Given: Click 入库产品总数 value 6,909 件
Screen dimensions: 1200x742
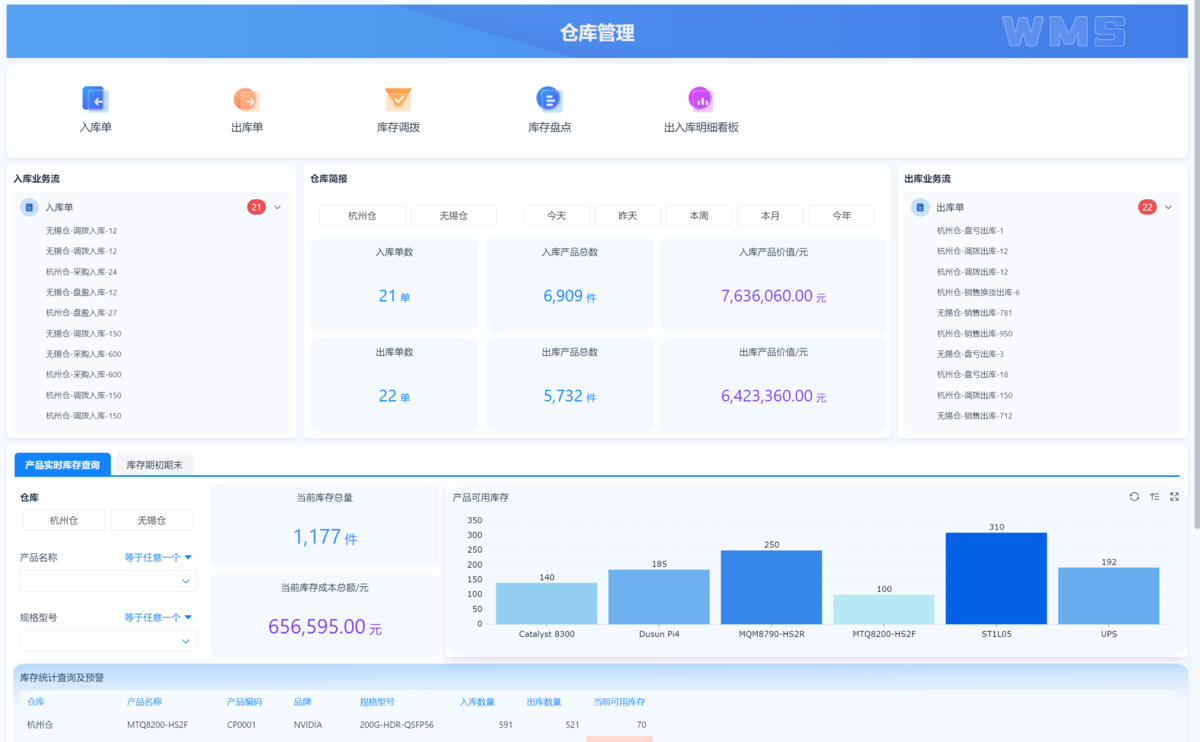Looking at the screenshot, I should [570, 297].
